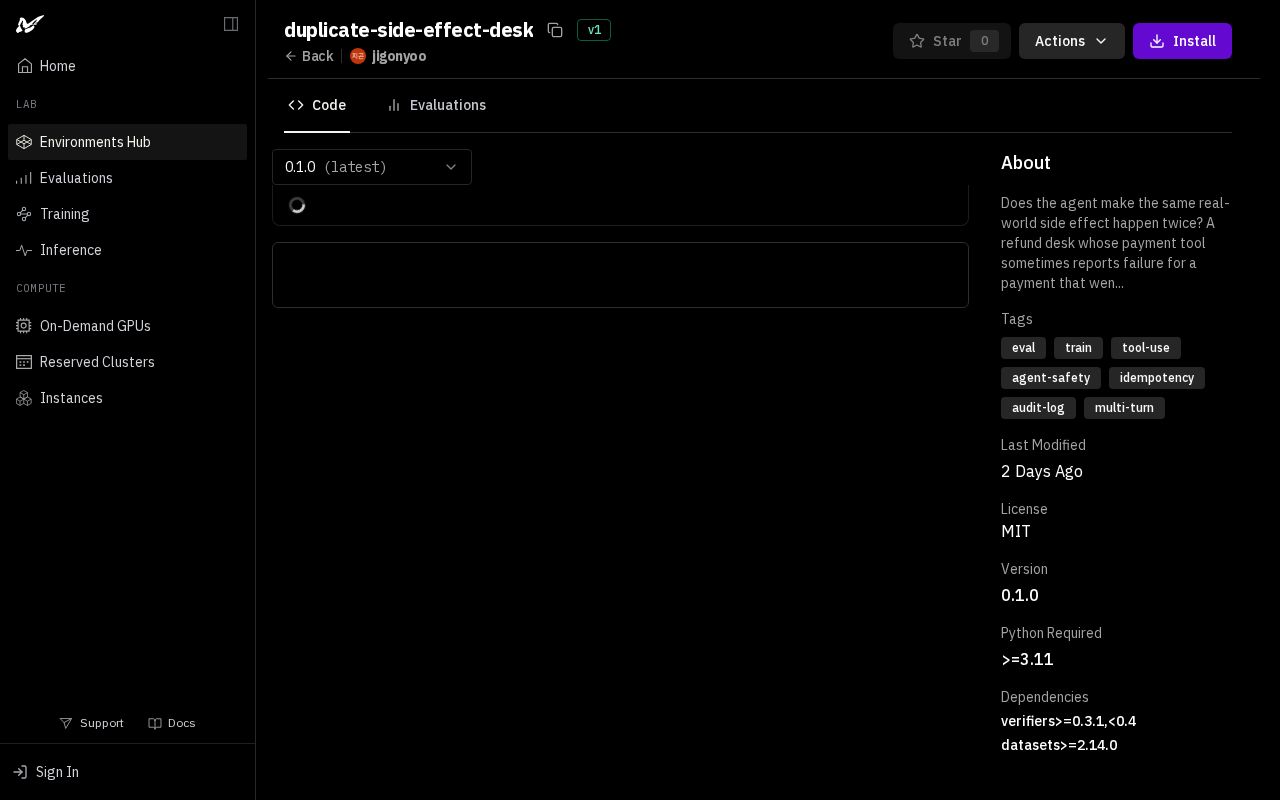
Task: Select the agent-safety tag
Action: click(1051, 378)
